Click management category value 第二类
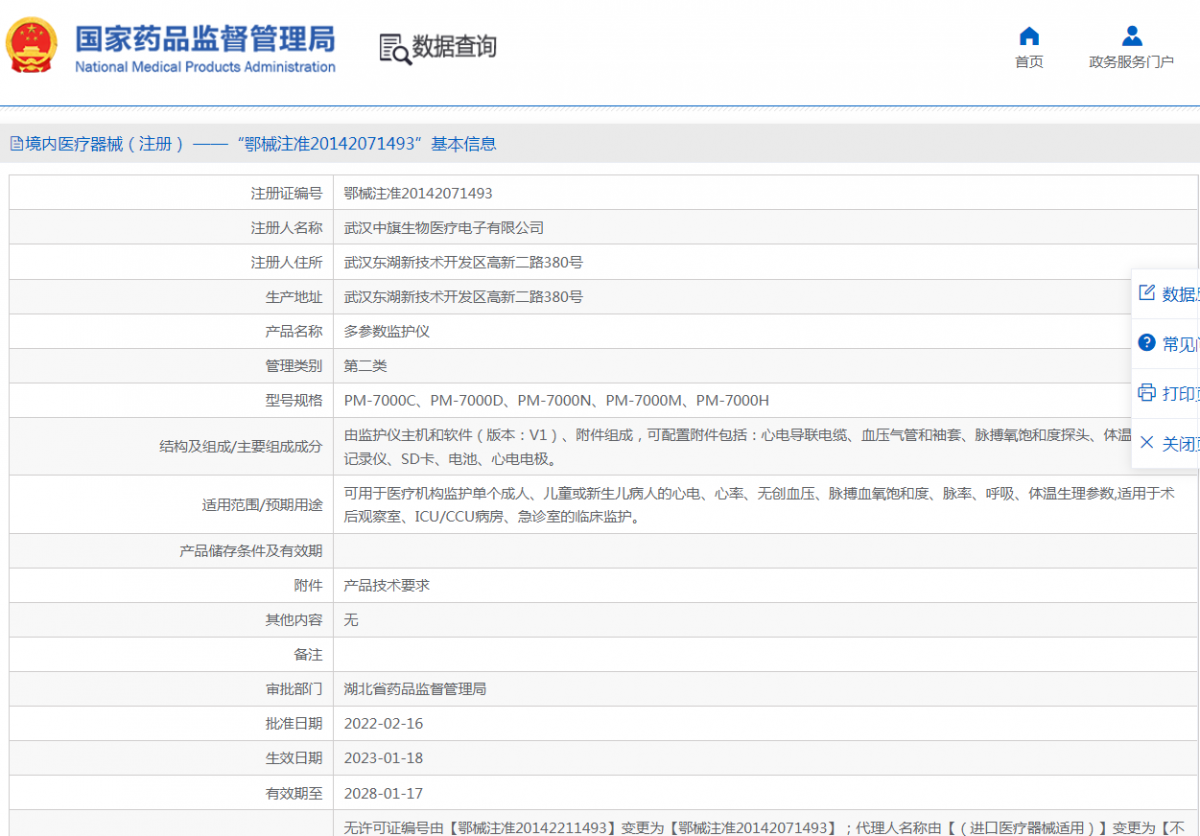 365,366
